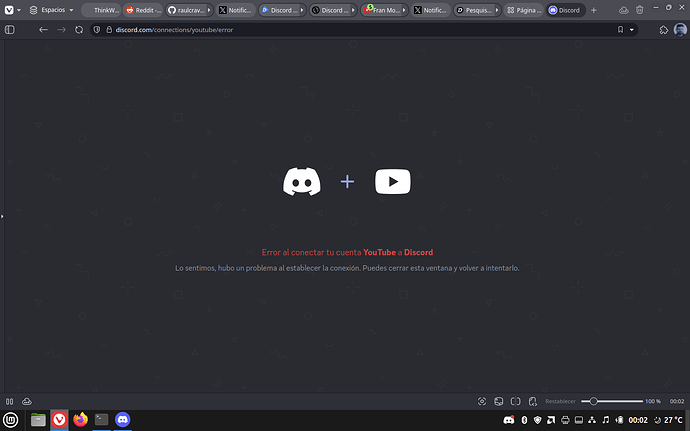Click Restablecer zoom reset button
690x431 pixels.
[560, 402]
